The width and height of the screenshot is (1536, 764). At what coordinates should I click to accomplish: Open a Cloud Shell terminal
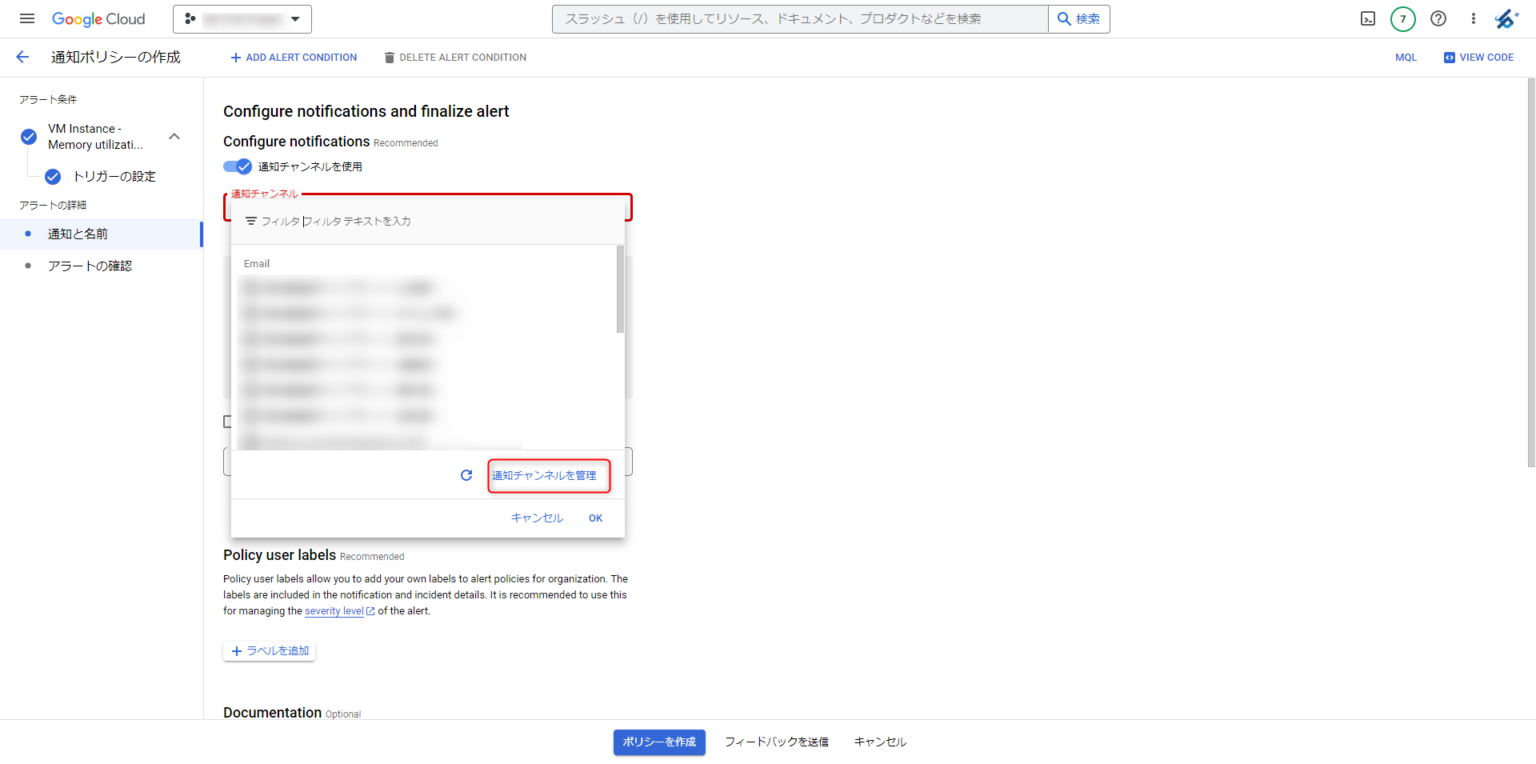click(x=1367, y=17)
